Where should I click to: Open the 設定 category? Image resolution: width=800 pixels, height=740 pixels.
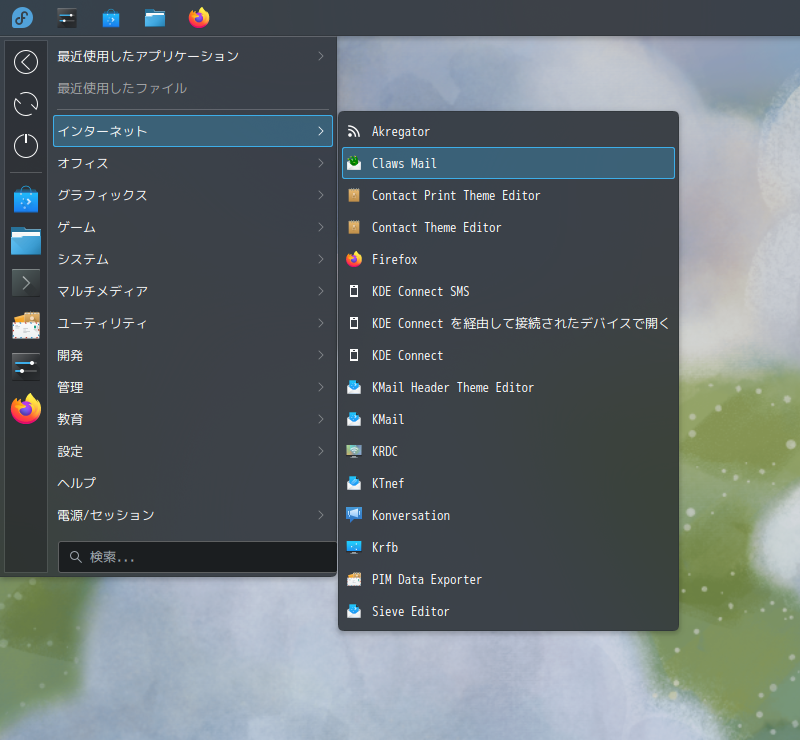193,451
